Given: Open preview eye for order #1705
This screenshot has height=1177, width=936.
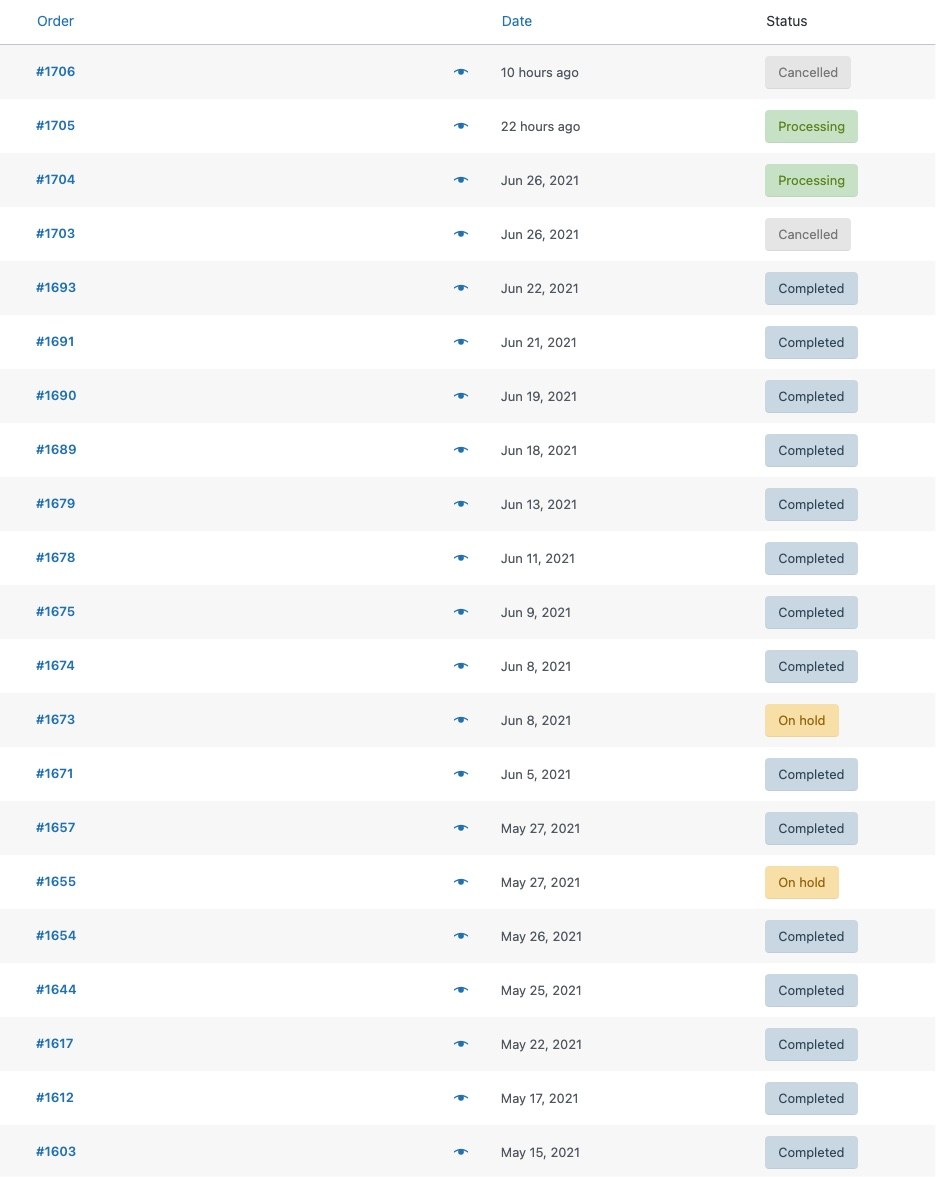Looking at the screenshot, I should pos(461,126).
